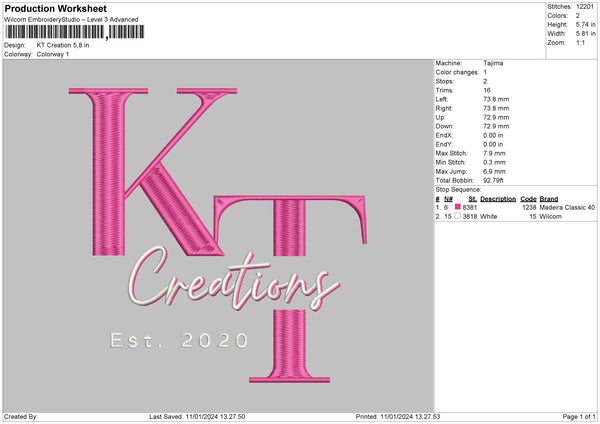Click the thread number 3818
Viewport: 600px width, 424px height.
click(470, 217)
